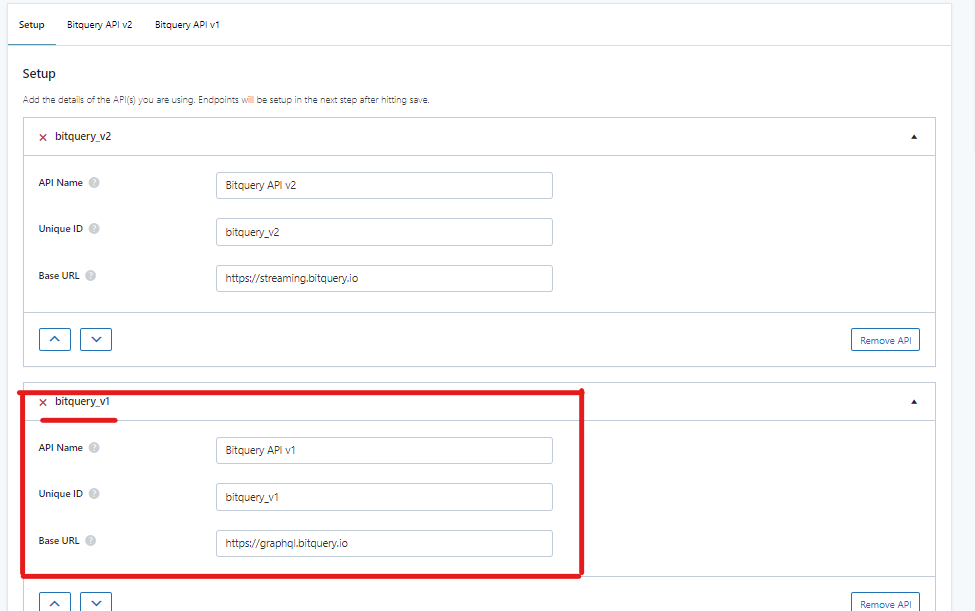Viewport: 975px width, 611px height.
Task: Show help for bitquery_v2 Unique ID
Action: pos(94,229)
